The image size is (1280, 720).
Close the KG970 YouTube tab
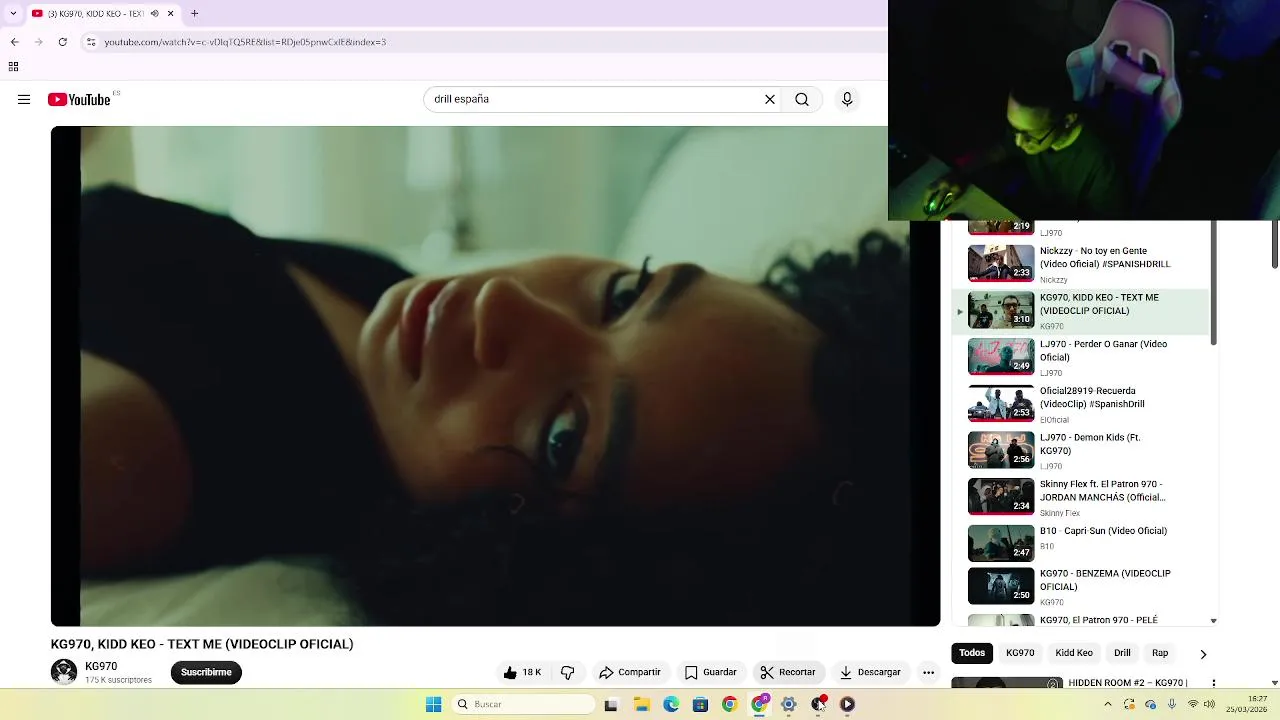coord(170,14)
